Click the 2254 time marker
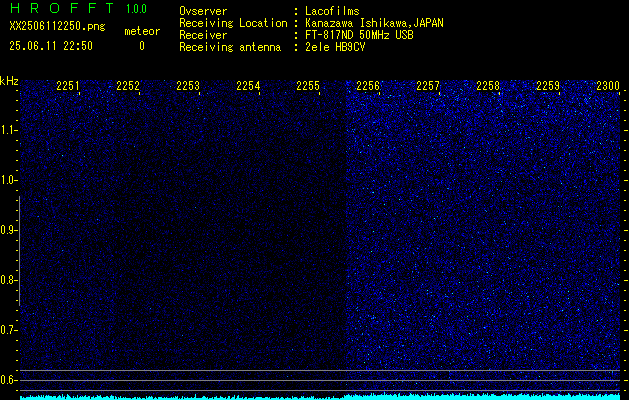The width and height of the screenshot is (629, 400). click(248, 86)
